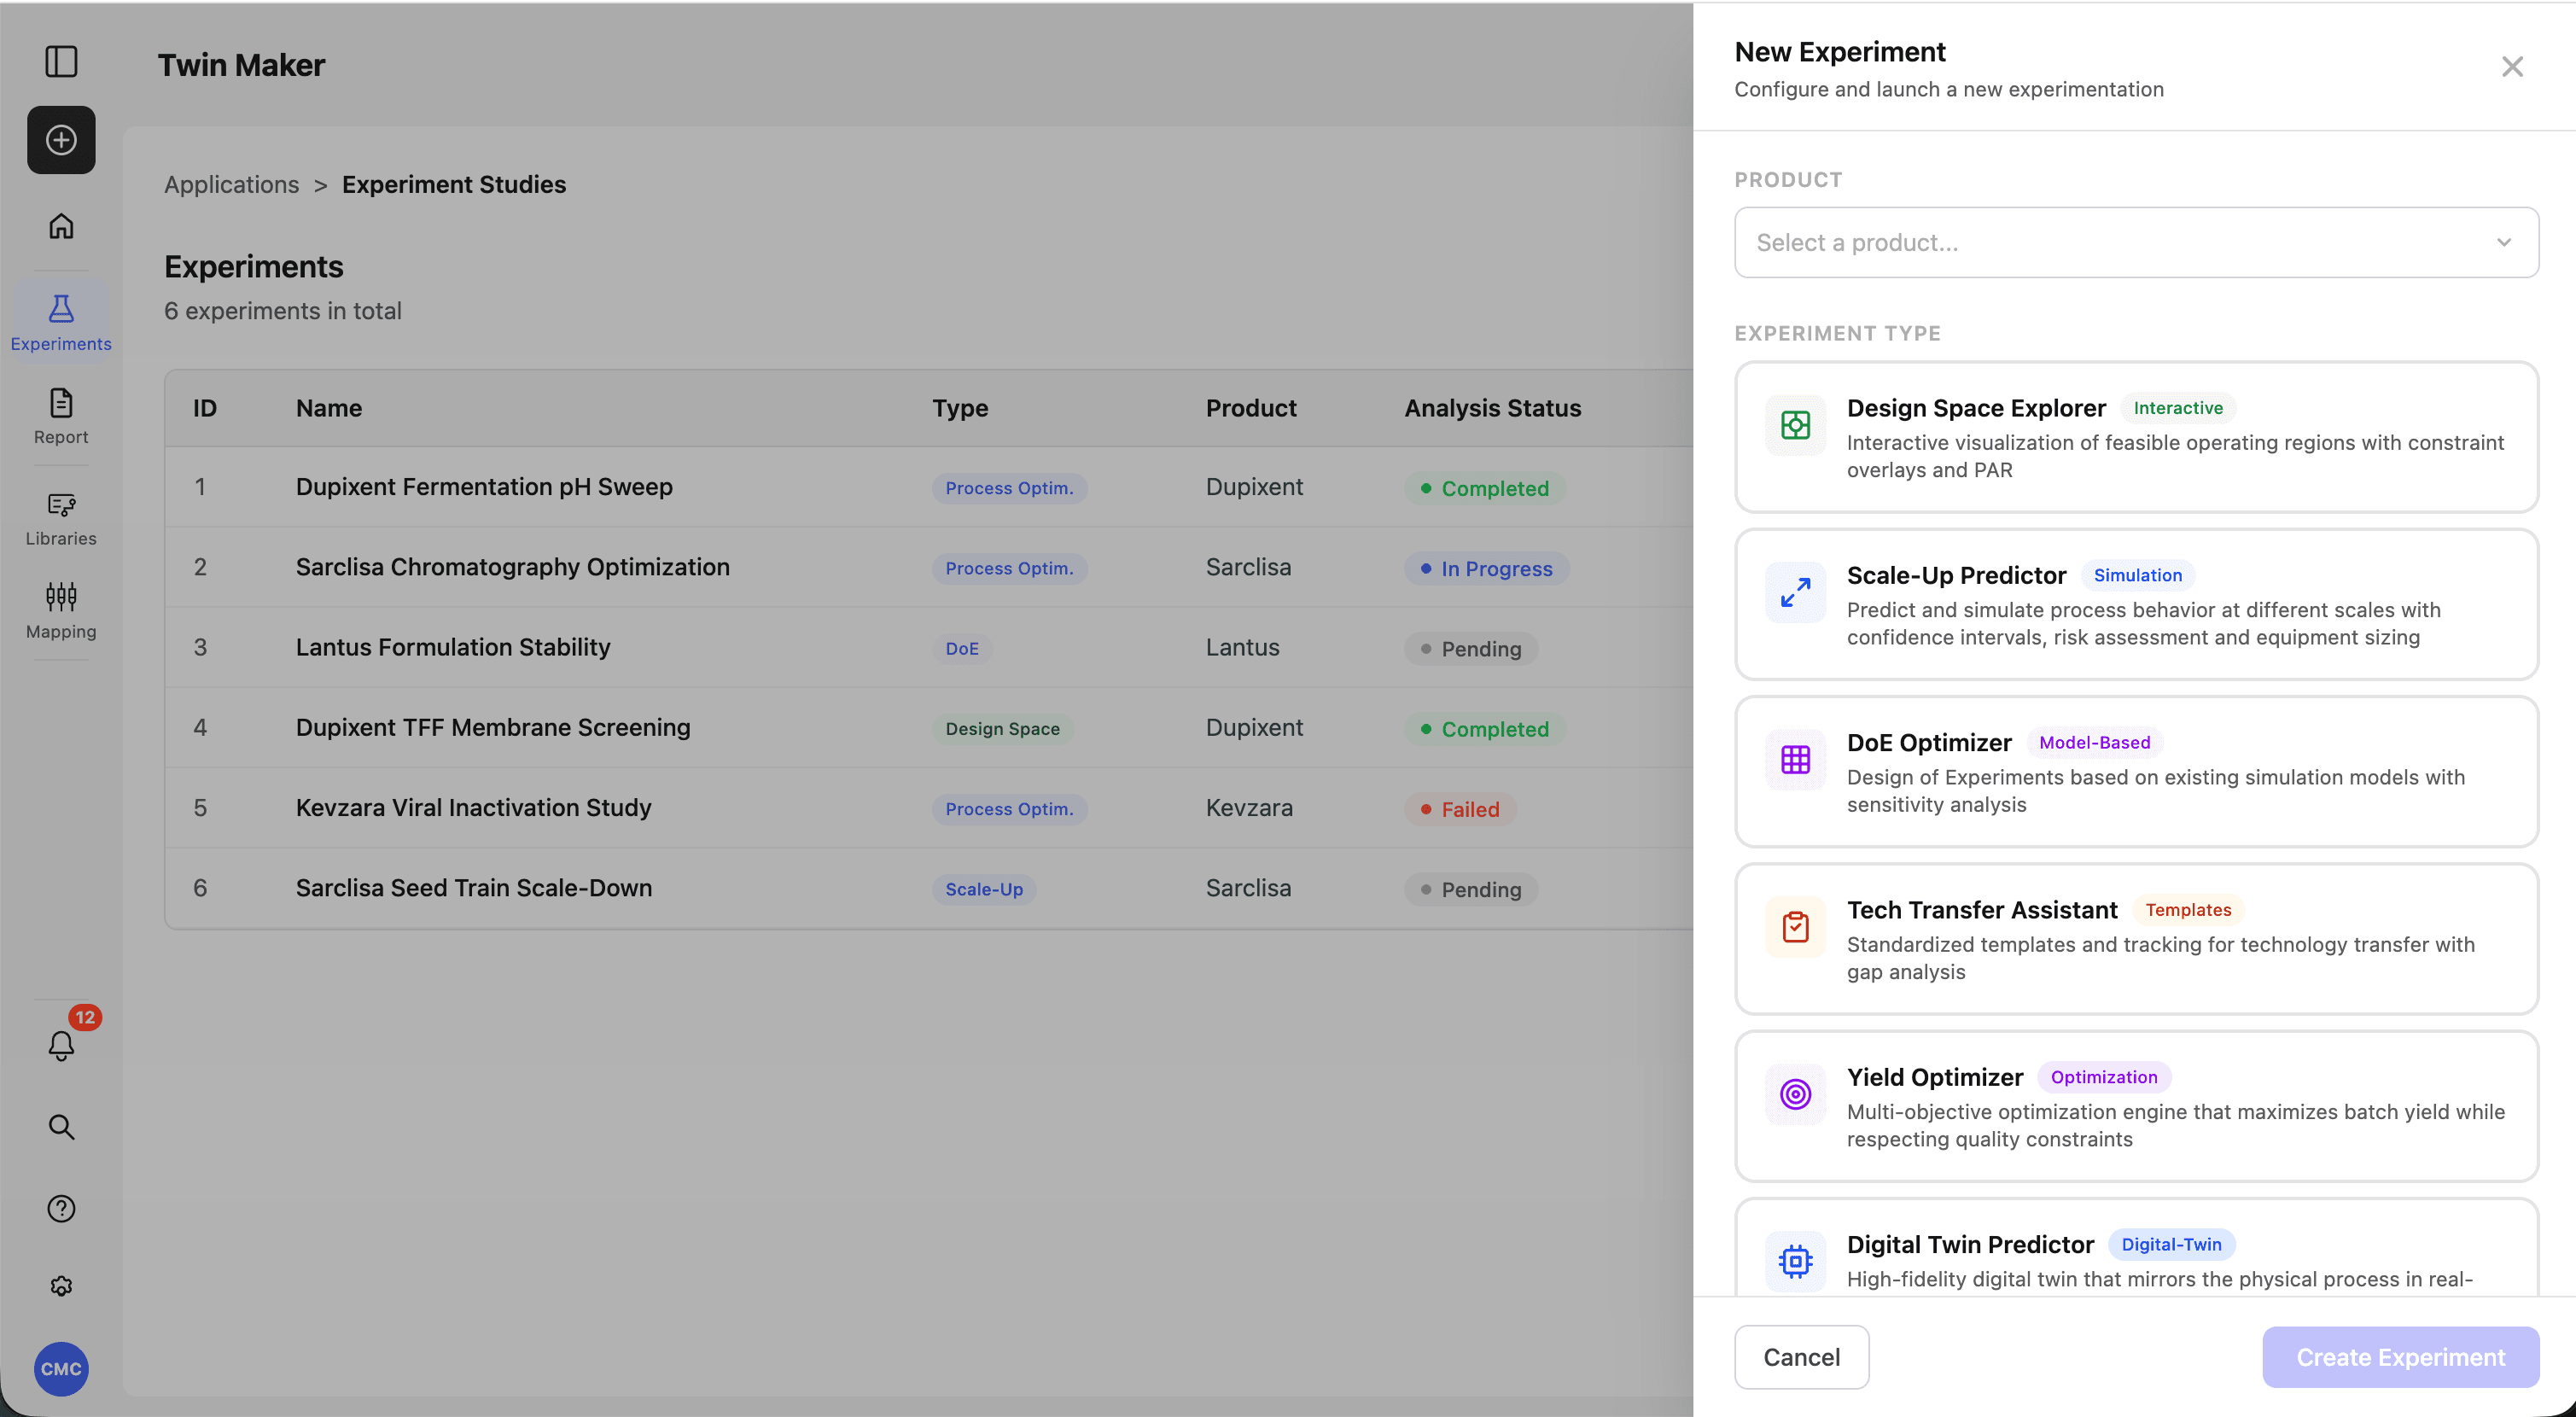The image size is (2576, 1417).
Task: Pick Digital Twin Predictor card title
Action: [1969, 1244]
